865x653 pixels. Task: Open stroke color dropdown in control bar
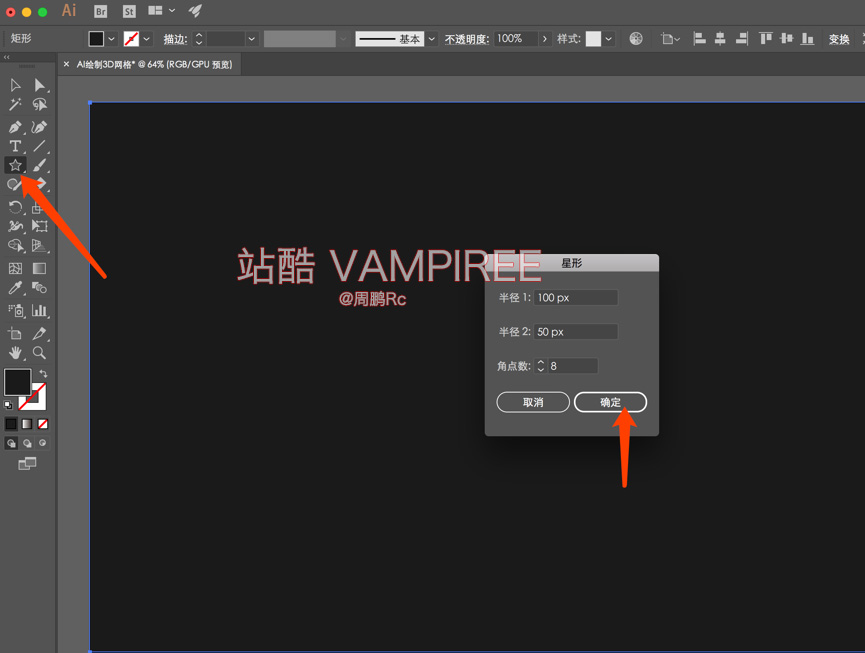click(146, 39)
